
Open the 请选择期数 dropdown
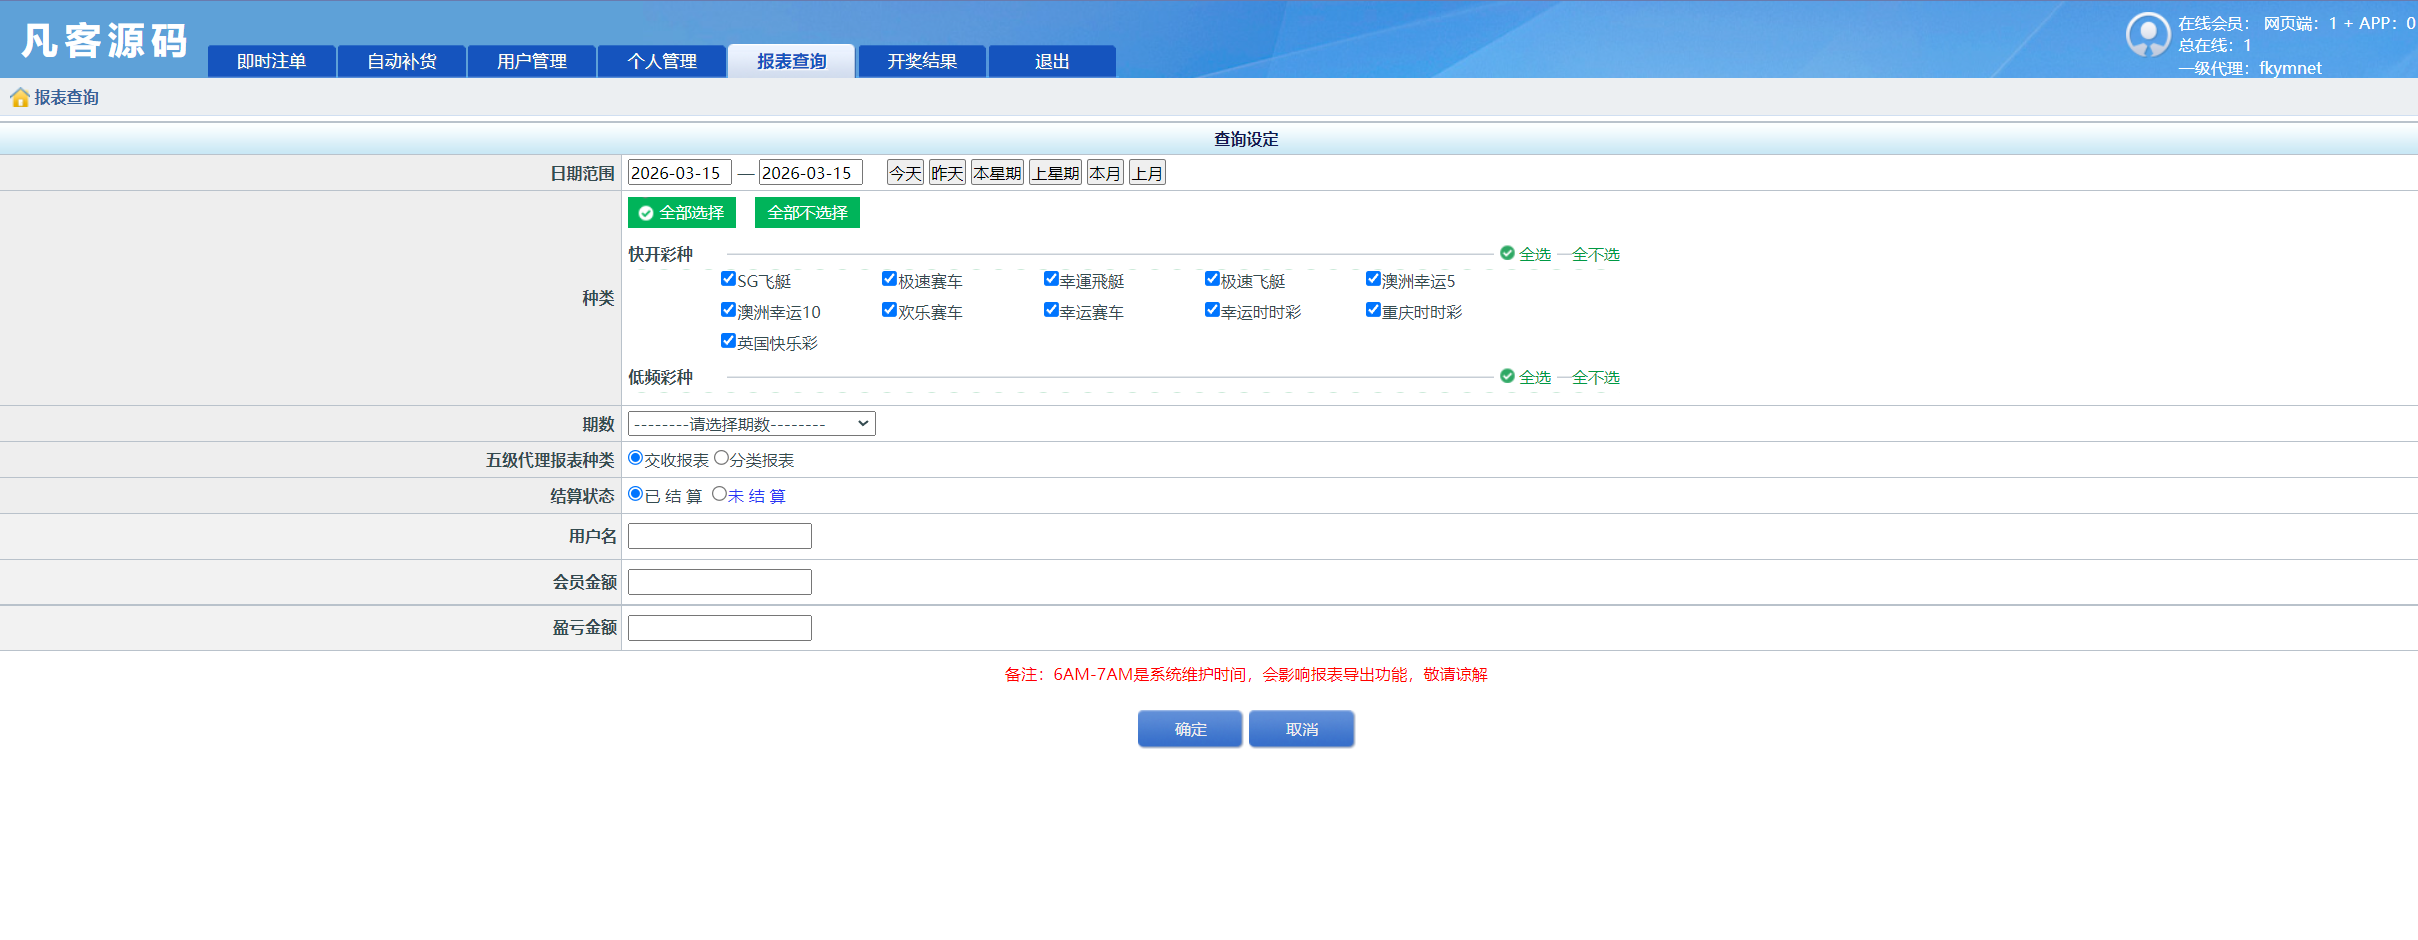coord(750,423)
